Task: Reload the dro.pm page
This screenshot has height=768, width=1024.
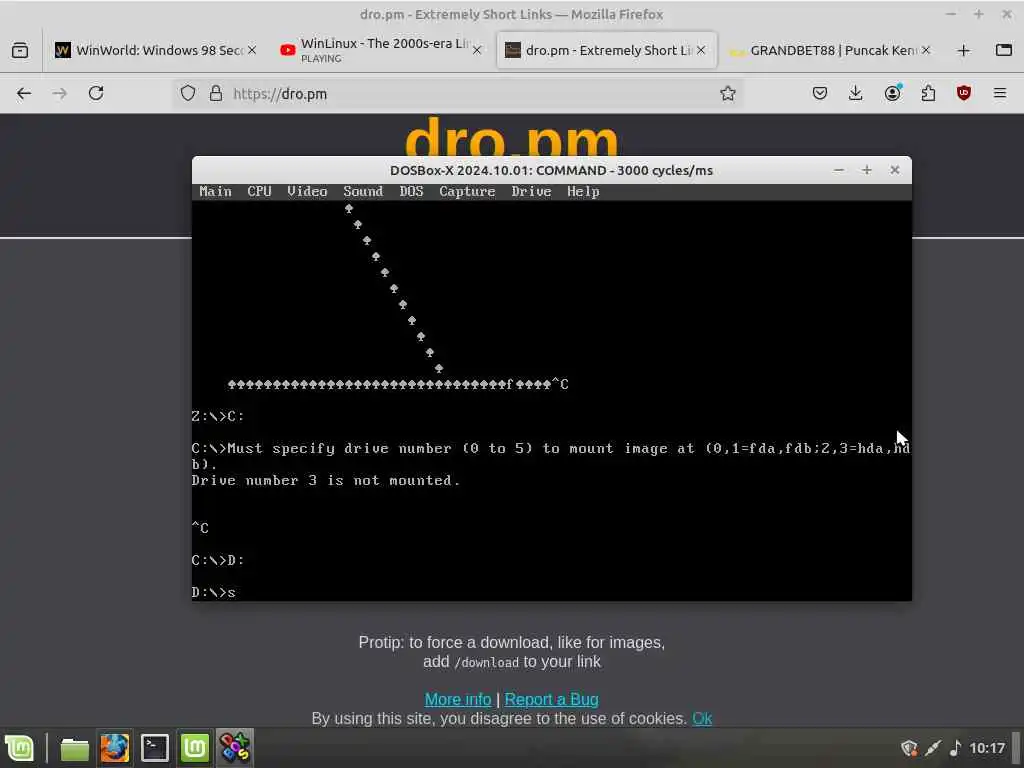Action: point(96,93)
